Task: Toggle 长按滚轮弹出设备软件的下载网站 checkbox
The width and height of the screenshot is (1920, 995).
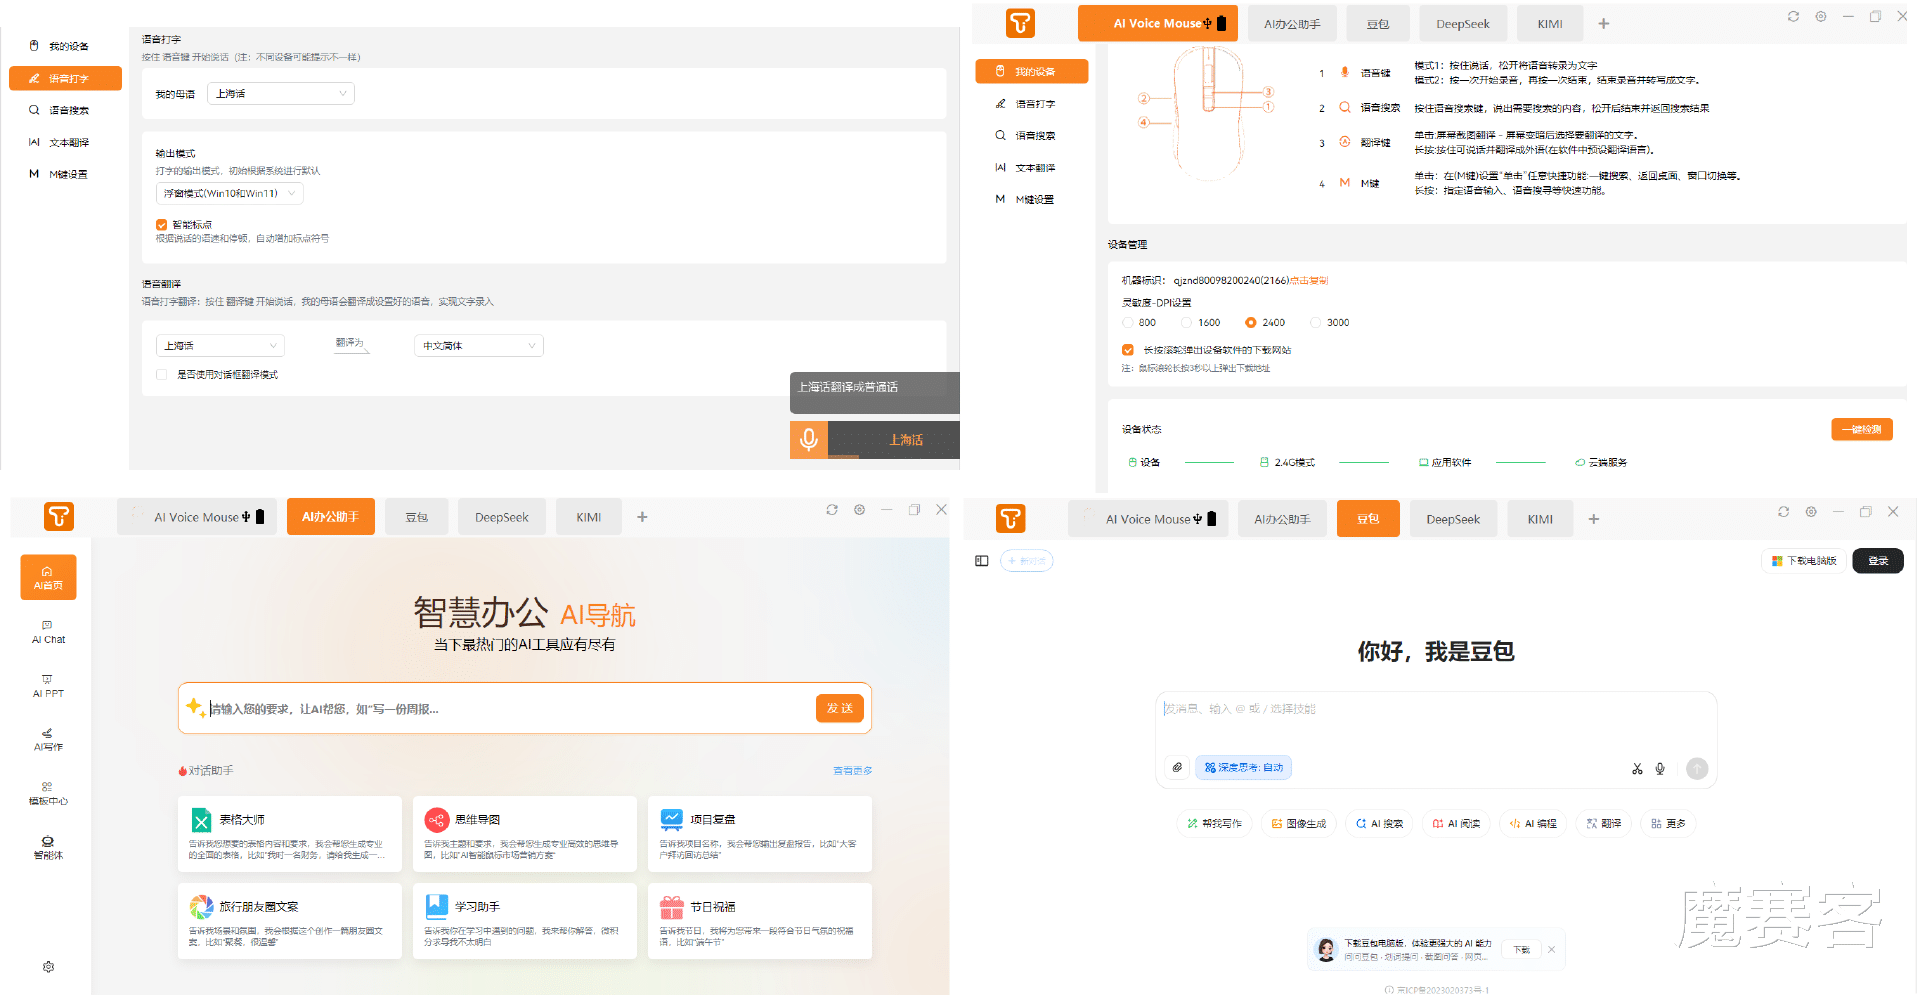Action: click(x=1128, y=350)
